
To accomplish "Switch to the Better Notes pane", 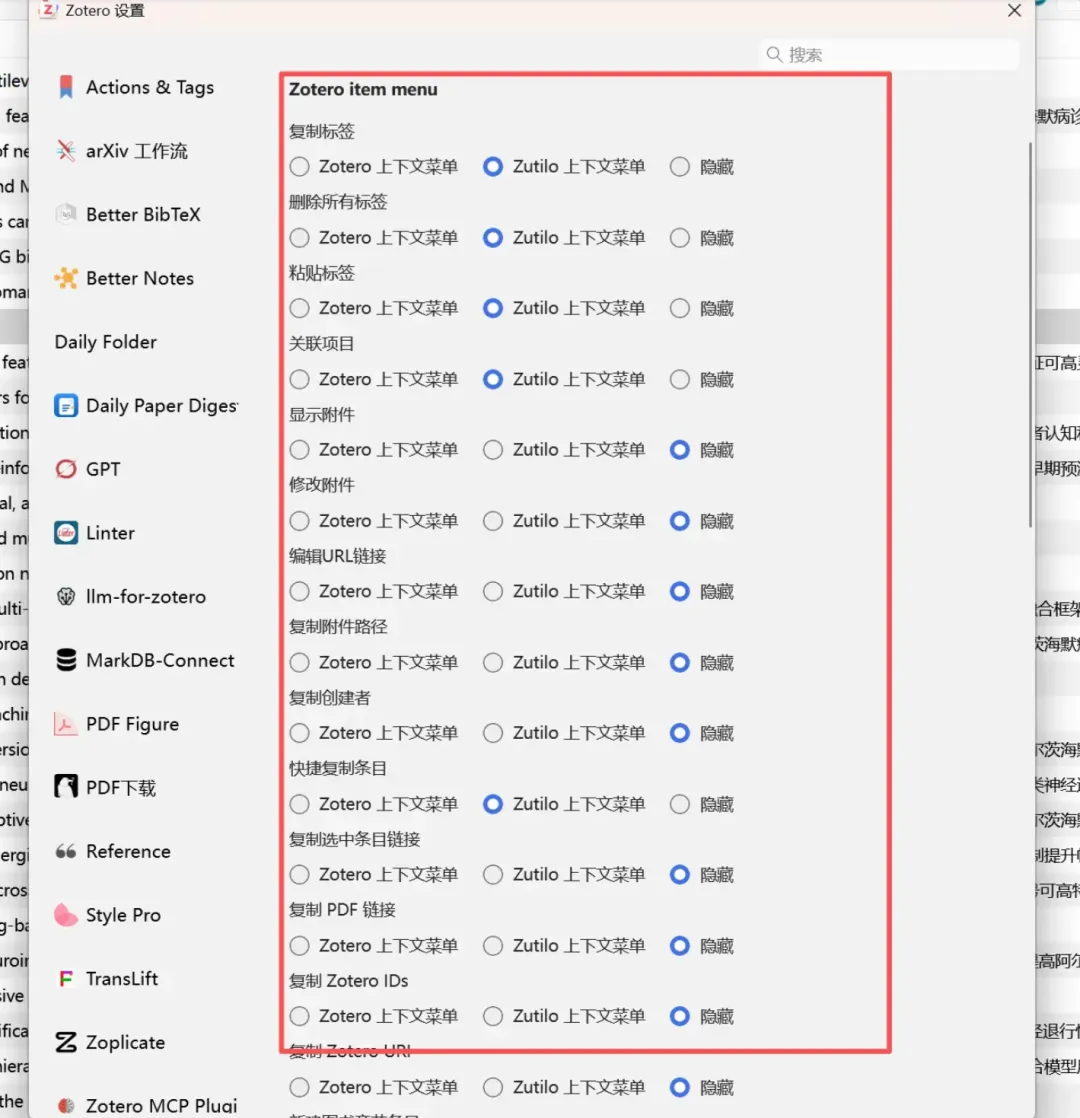I will (x=140, y=278).
